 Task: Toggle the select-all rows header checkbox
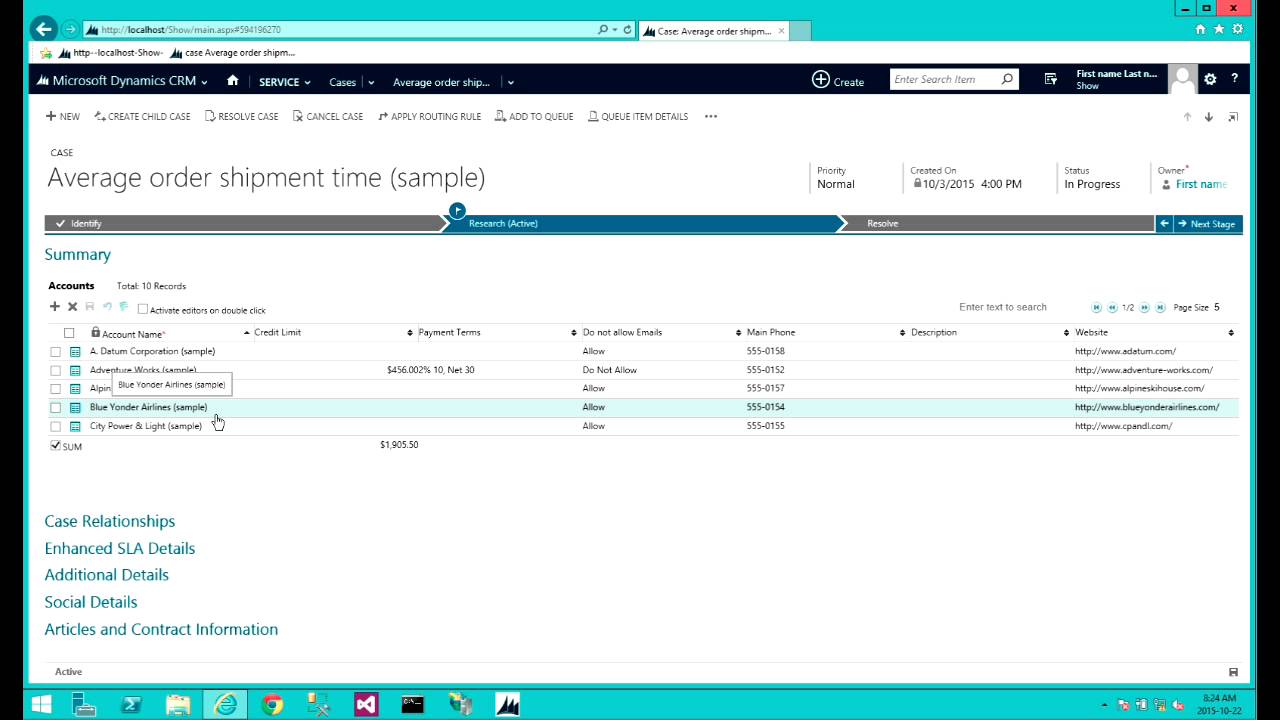click(69, 333)
